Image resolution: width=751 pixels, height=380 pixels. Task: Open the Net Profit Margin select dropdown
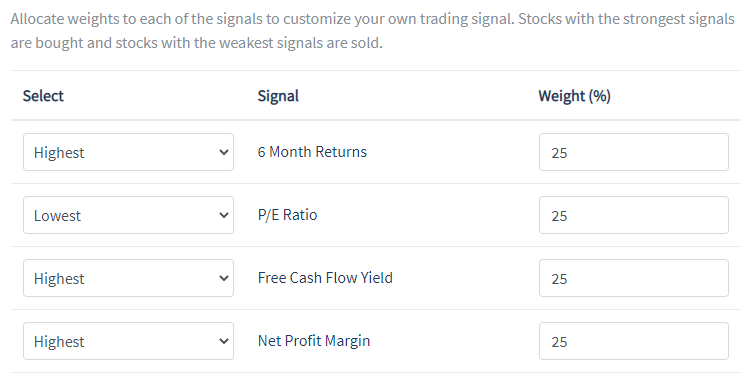[x=128, y=341]
